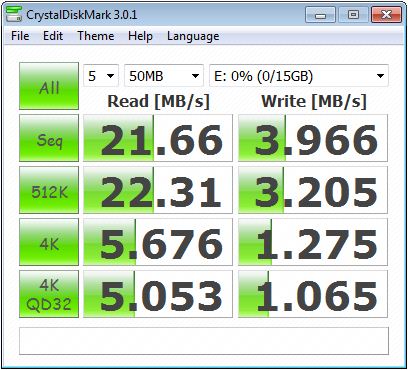Open the Language menu
Screen dimensions: 408x370
(193, 36)
